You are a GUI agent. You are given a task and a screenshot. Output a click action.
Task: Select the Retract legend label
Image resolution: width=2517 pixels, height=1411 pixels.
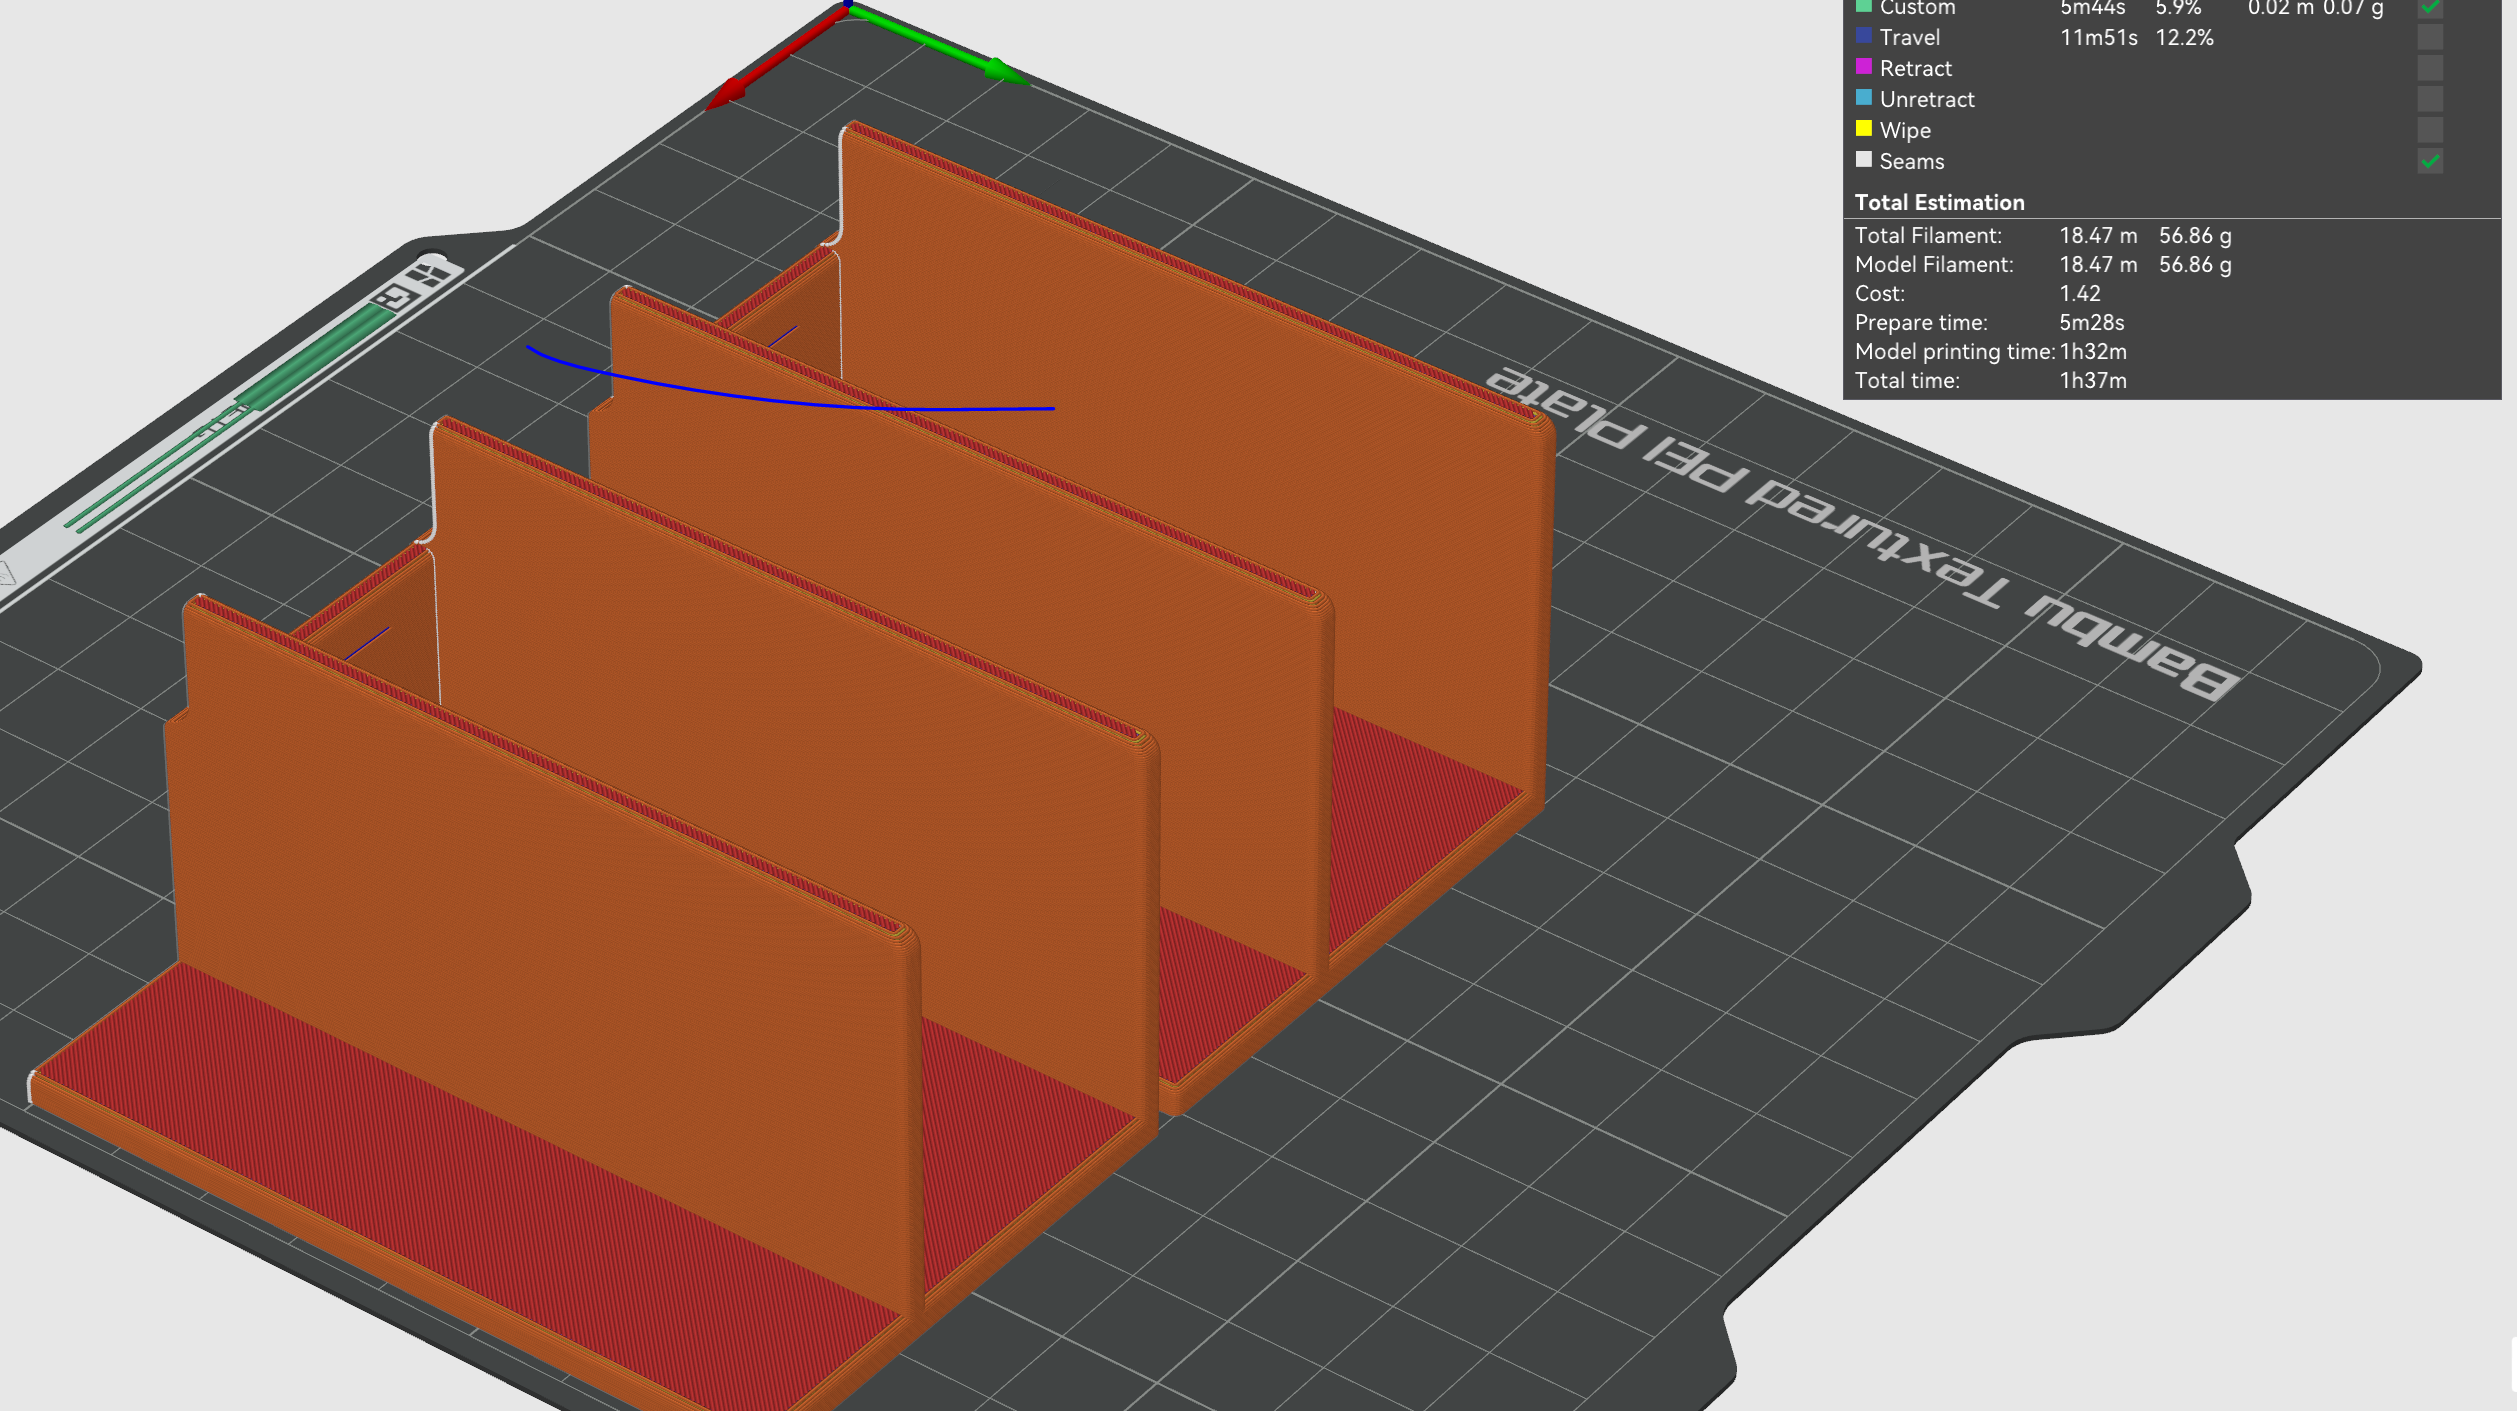[1915, 69]
